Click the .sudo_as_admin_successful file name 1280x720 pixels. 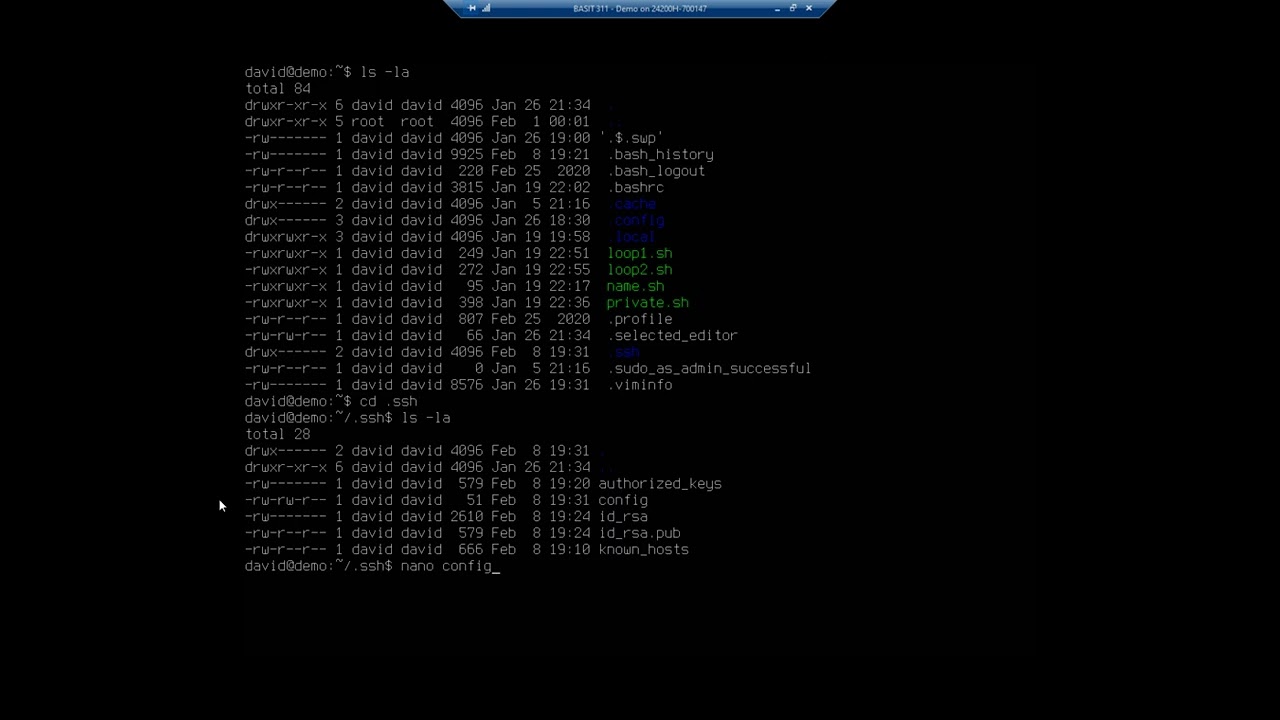[709, 369]
